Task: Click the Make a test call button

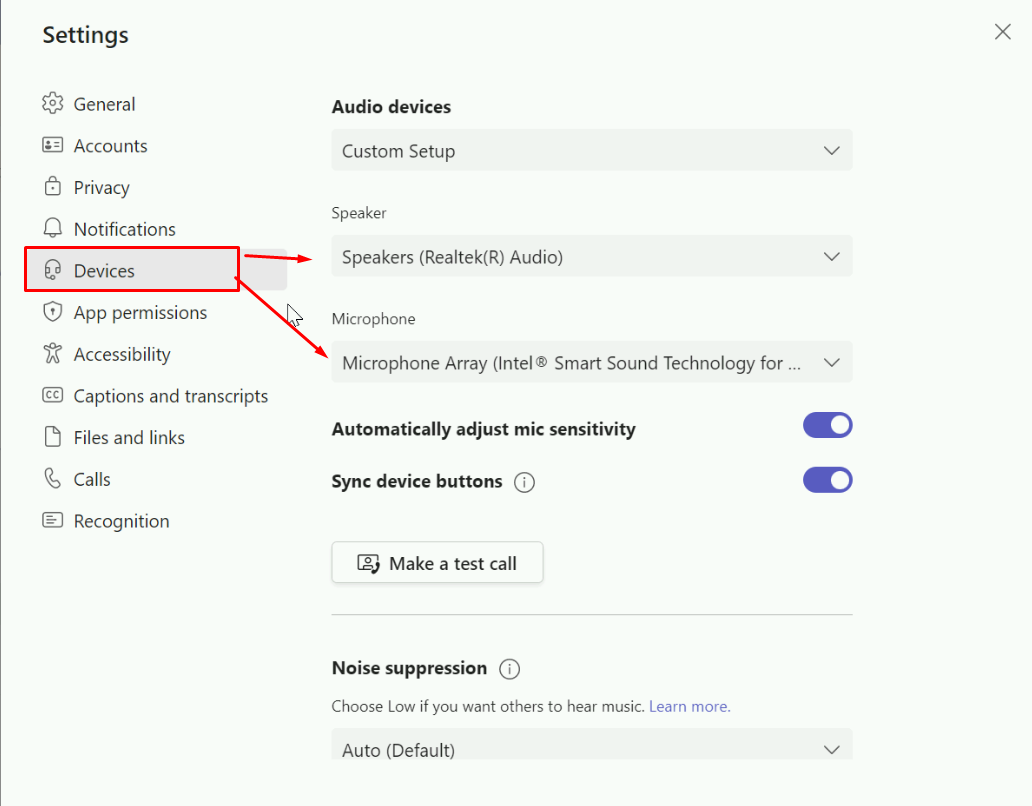Action: point(437,563)
